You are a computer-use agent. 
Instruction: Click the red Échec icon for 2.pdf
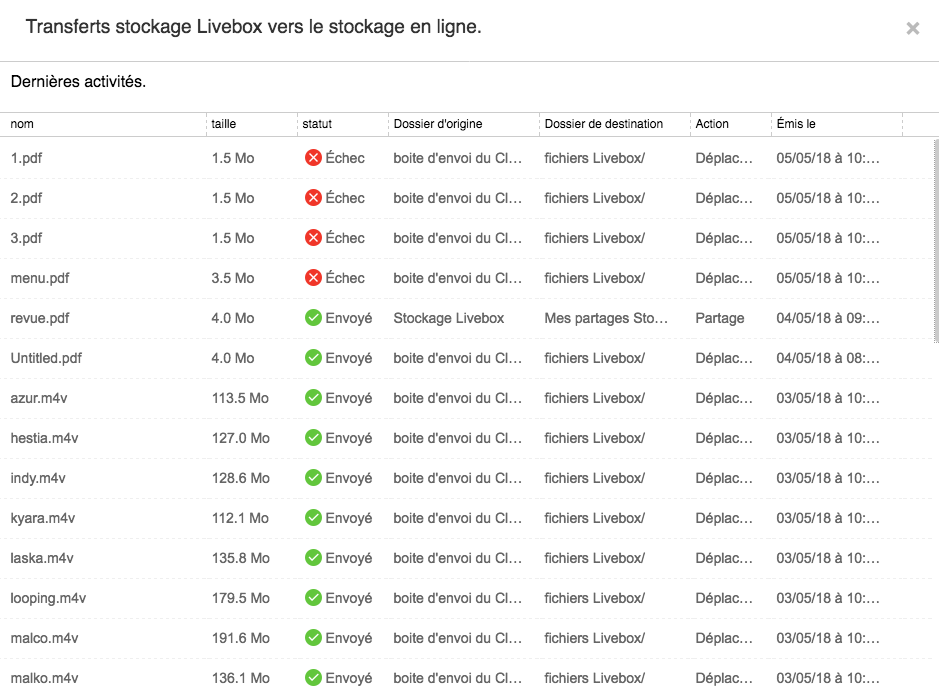click(x=313, y=198)
